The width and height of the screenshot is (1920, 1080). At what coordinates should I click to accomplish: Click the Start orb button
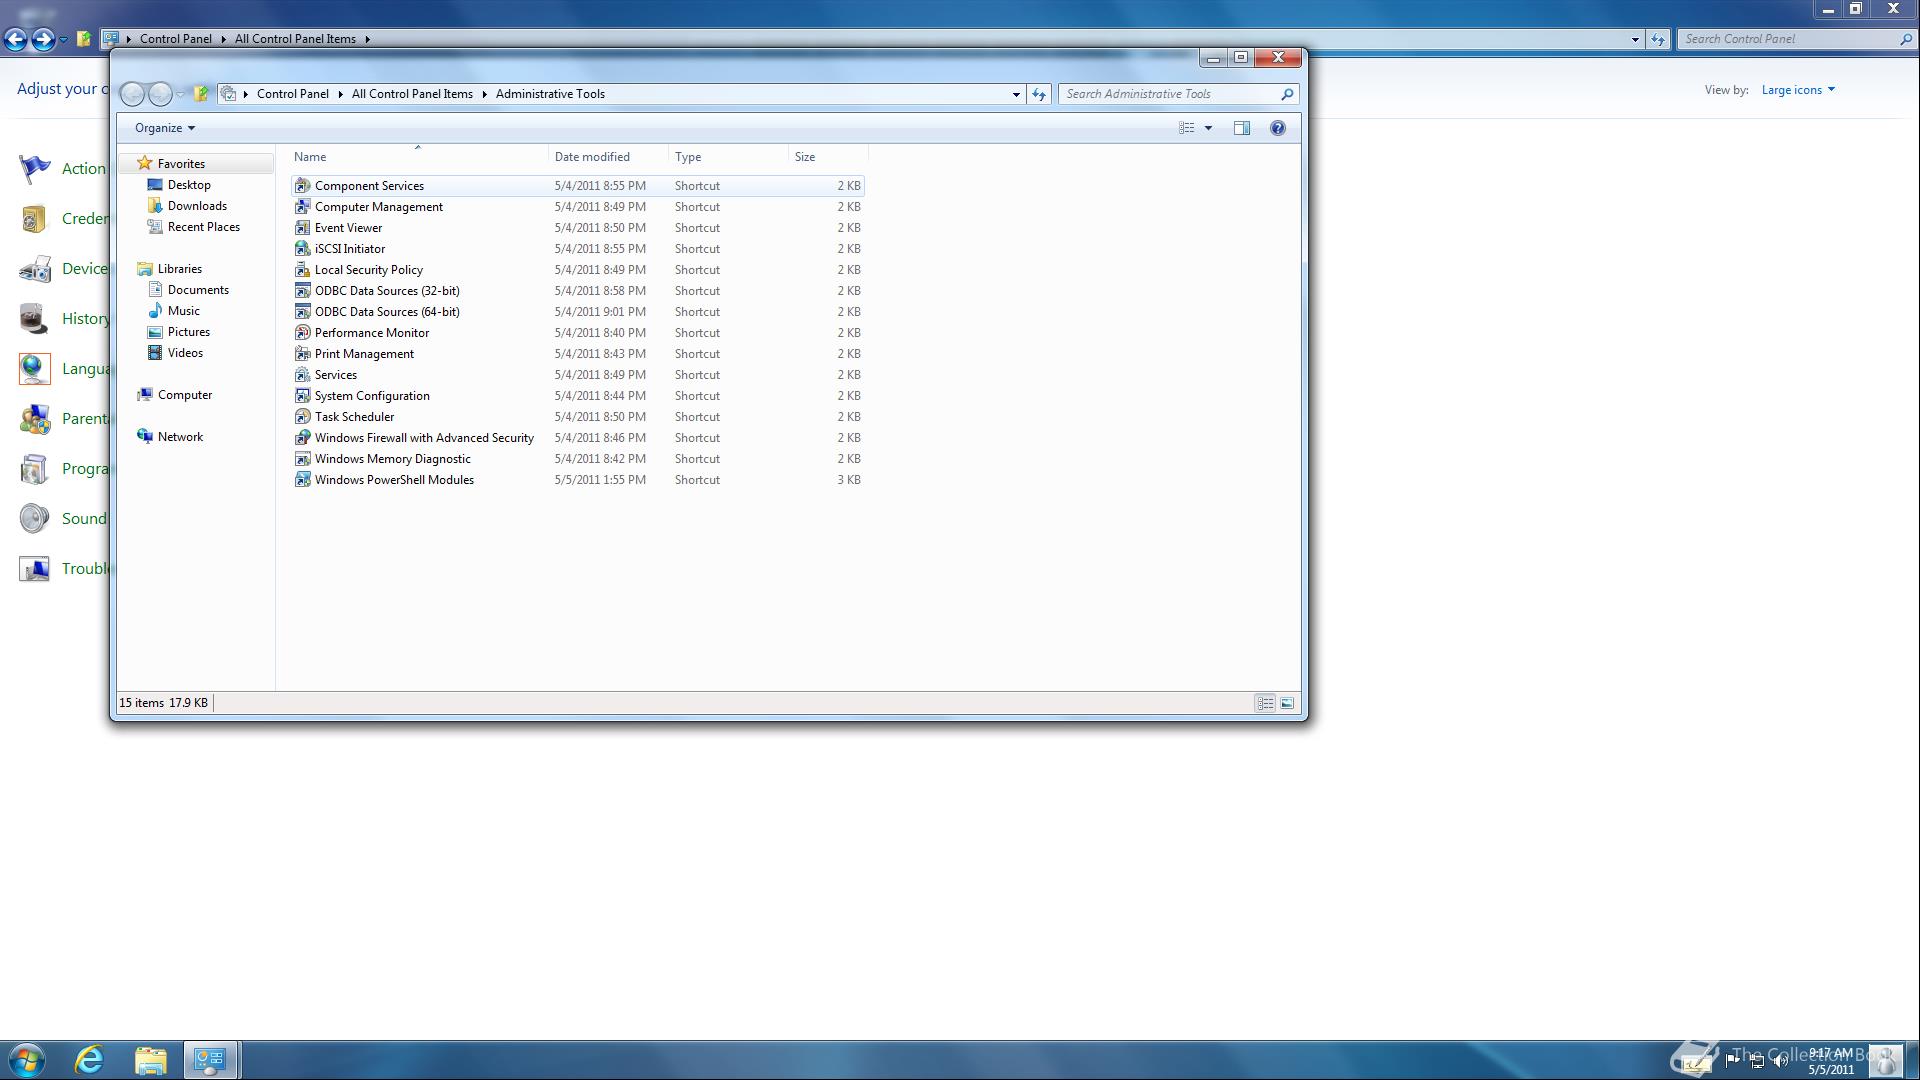[x=27, y=1060]
